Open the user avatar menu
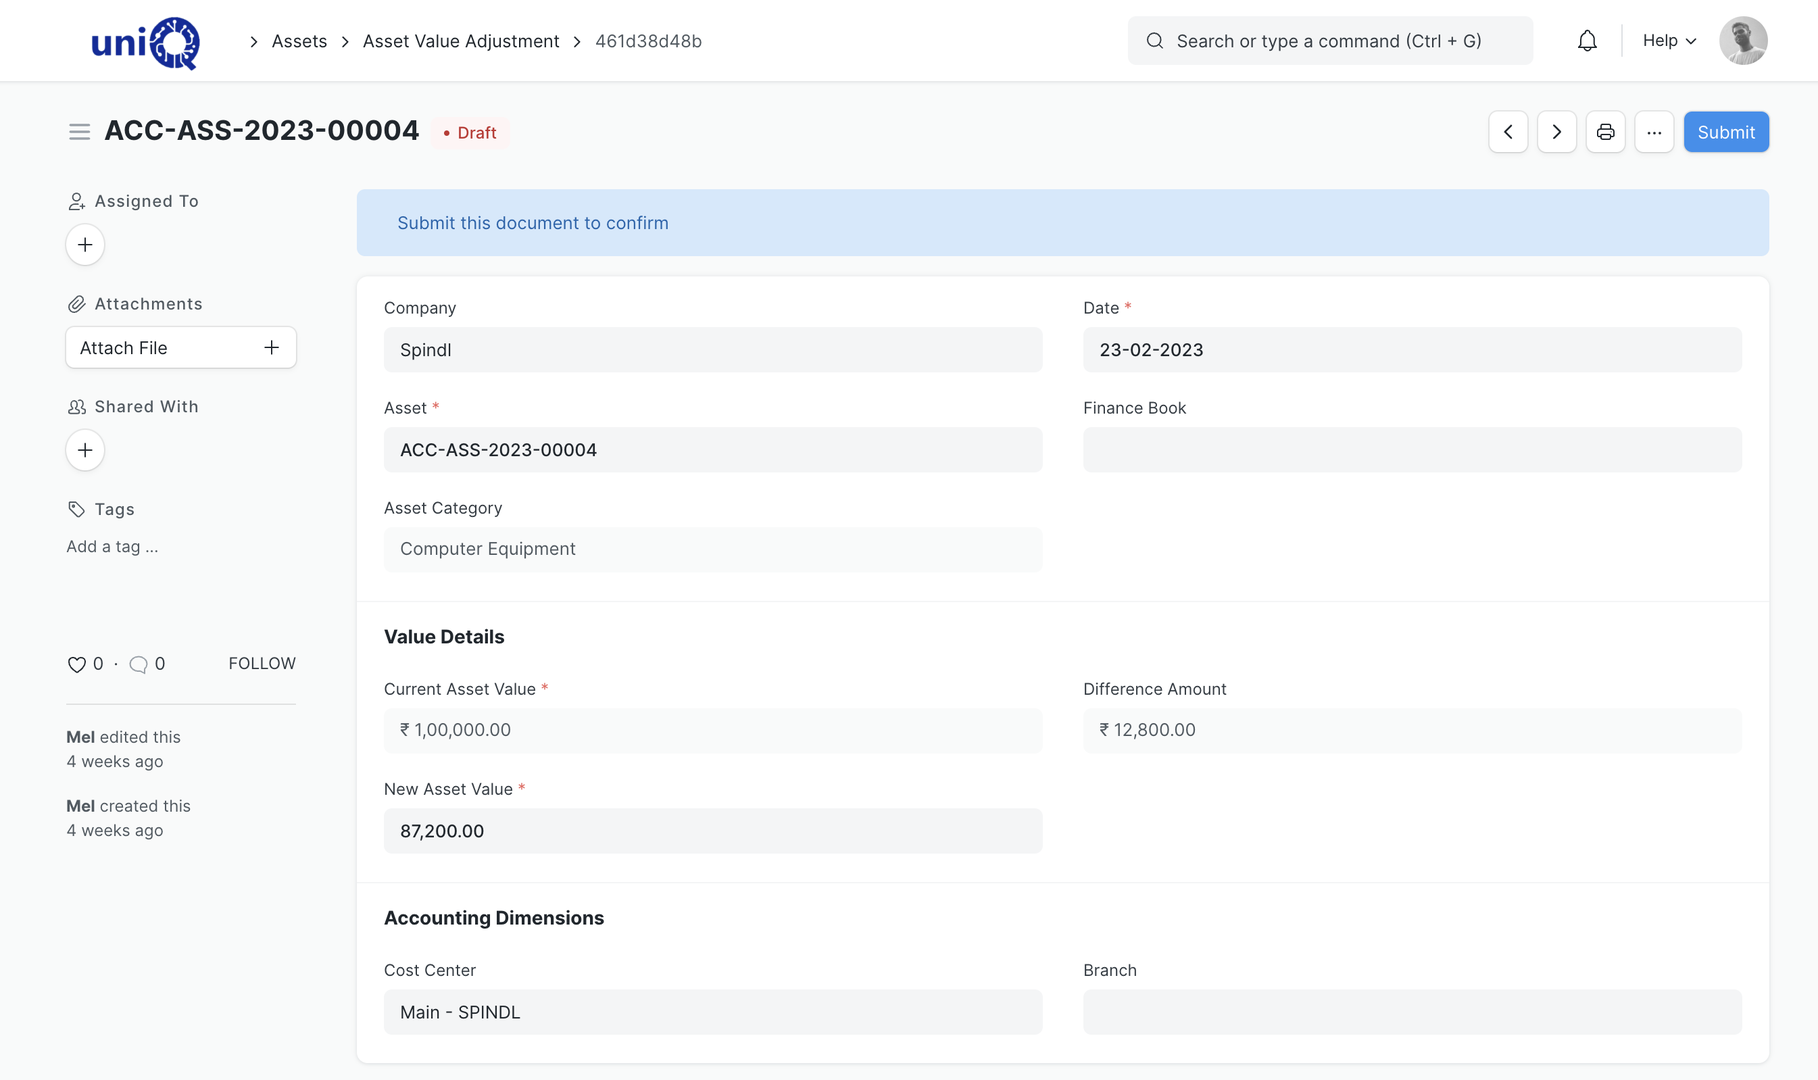The height and width of the screenshot is (1080, 1818). pyautogui.click(x=1743, y=41)
